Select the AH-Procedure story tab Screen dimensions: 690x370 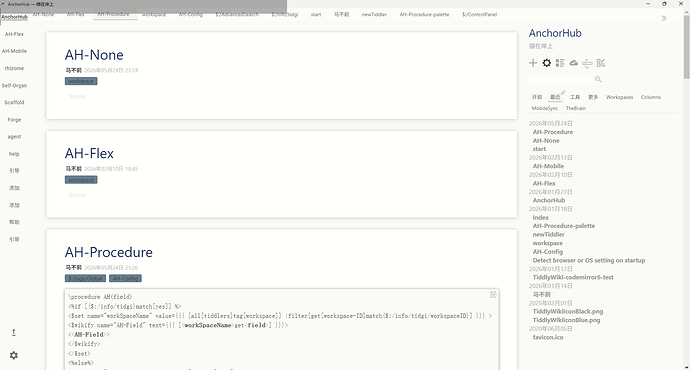point(114,14)
